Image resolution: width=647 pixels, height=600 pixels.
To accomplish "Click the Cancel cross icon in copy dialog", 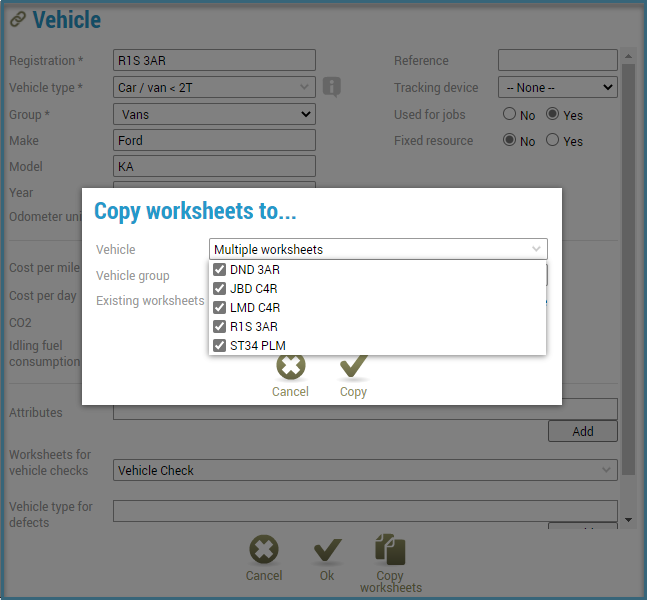I will pyautogui.click(x=291, y=366).
